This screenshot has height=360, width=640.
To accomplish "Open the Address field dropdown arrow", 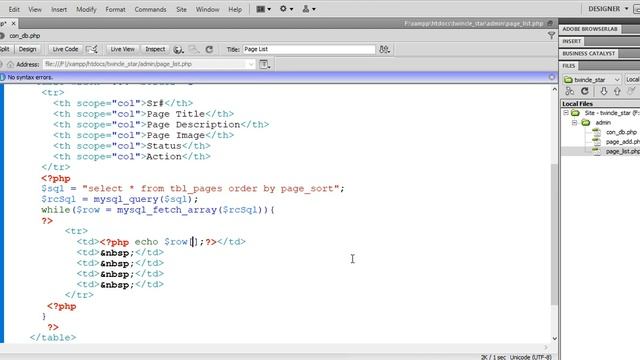I will (x=250, y=64).
